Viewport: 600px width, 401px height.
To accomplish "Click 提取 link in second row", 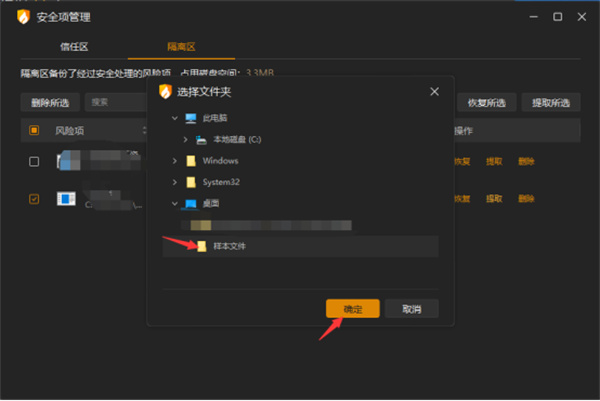I will point(494,199).
